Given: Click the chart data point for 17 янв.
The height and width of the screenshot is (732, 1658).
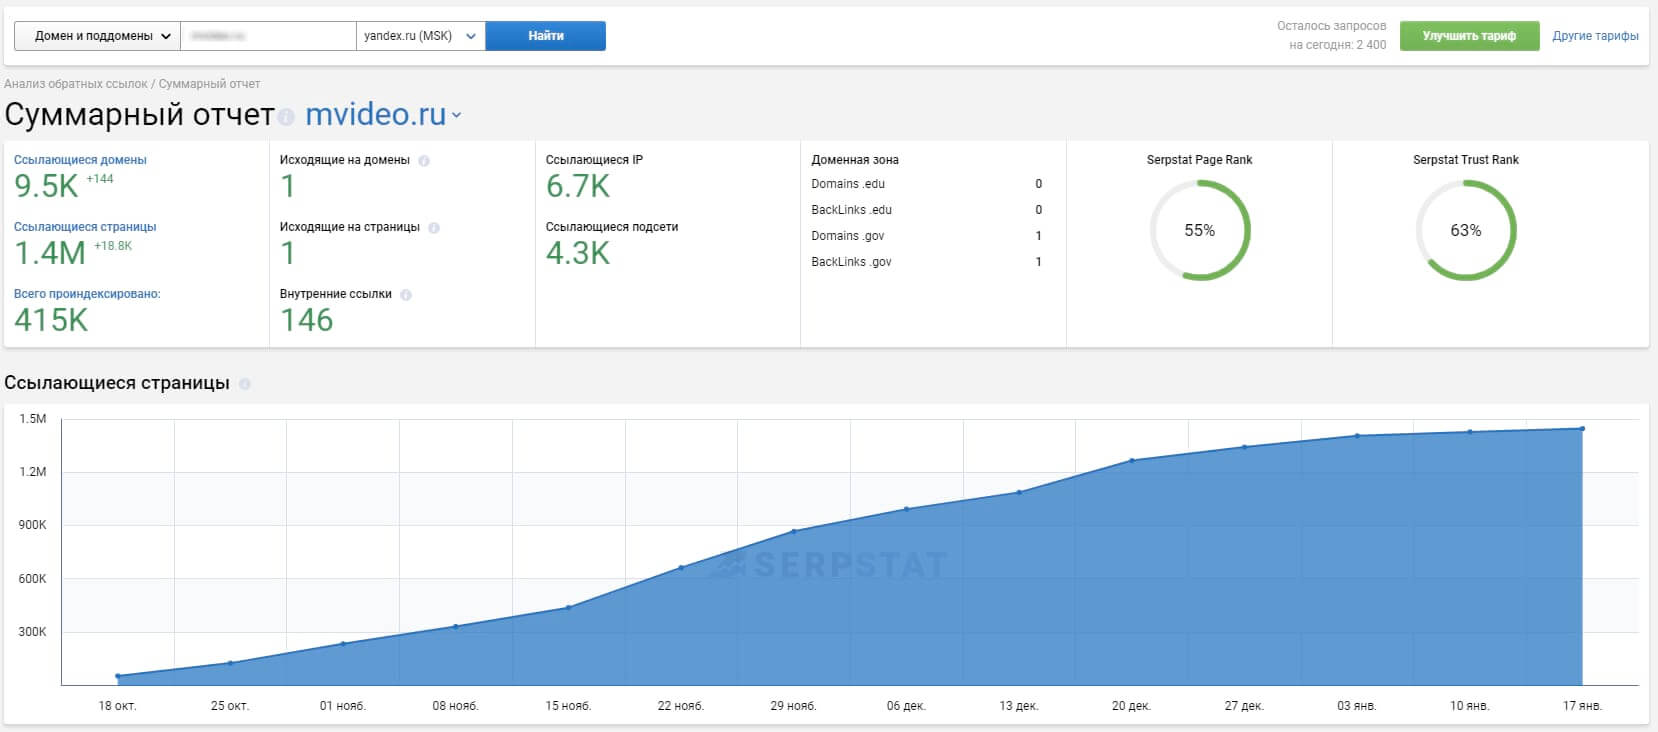Looking at the screenshot, I should [x=1582, y=429].
